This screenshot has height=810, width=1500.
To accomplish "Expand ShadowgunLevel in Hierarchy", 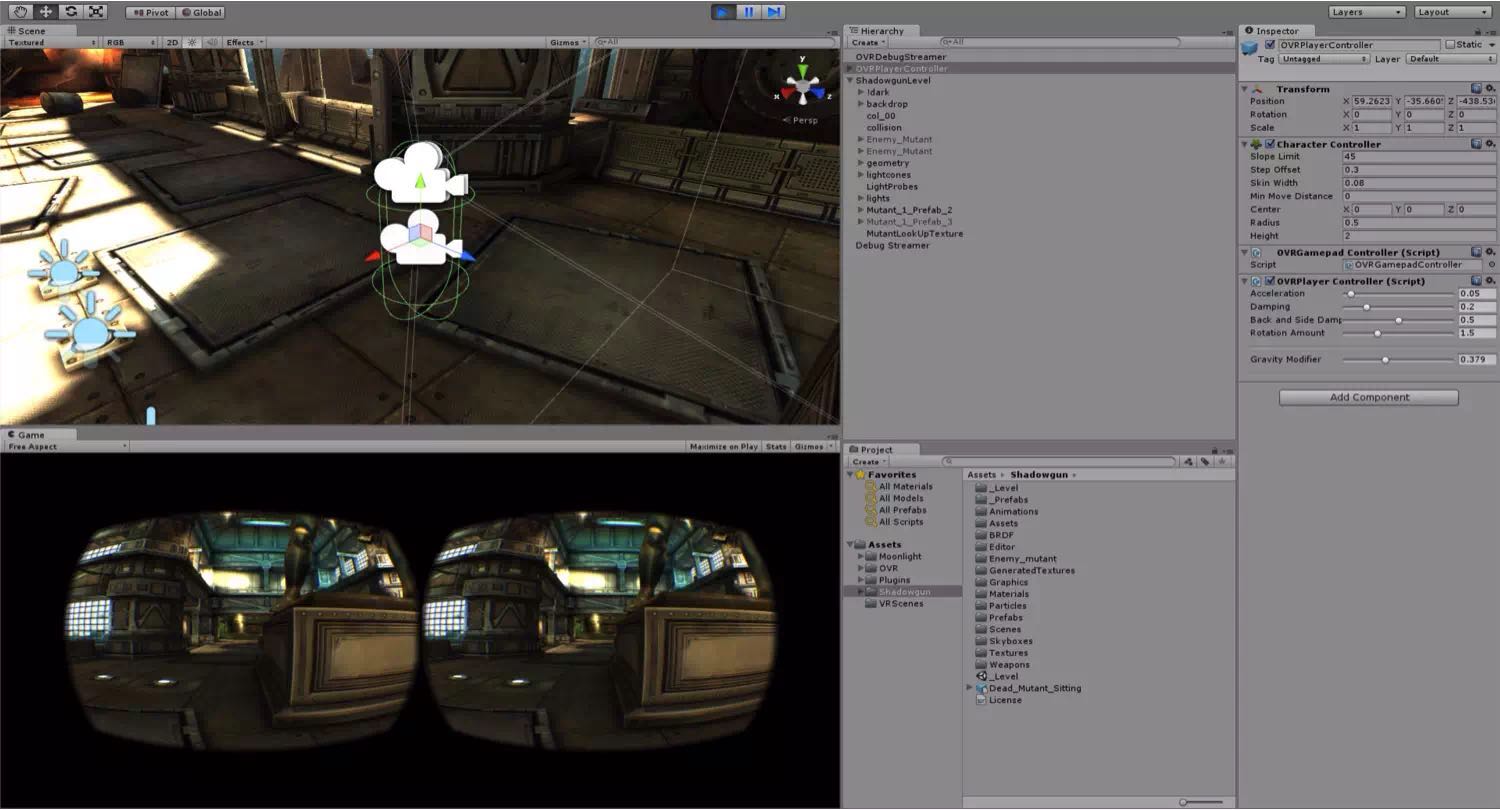I will pos(850,81).
